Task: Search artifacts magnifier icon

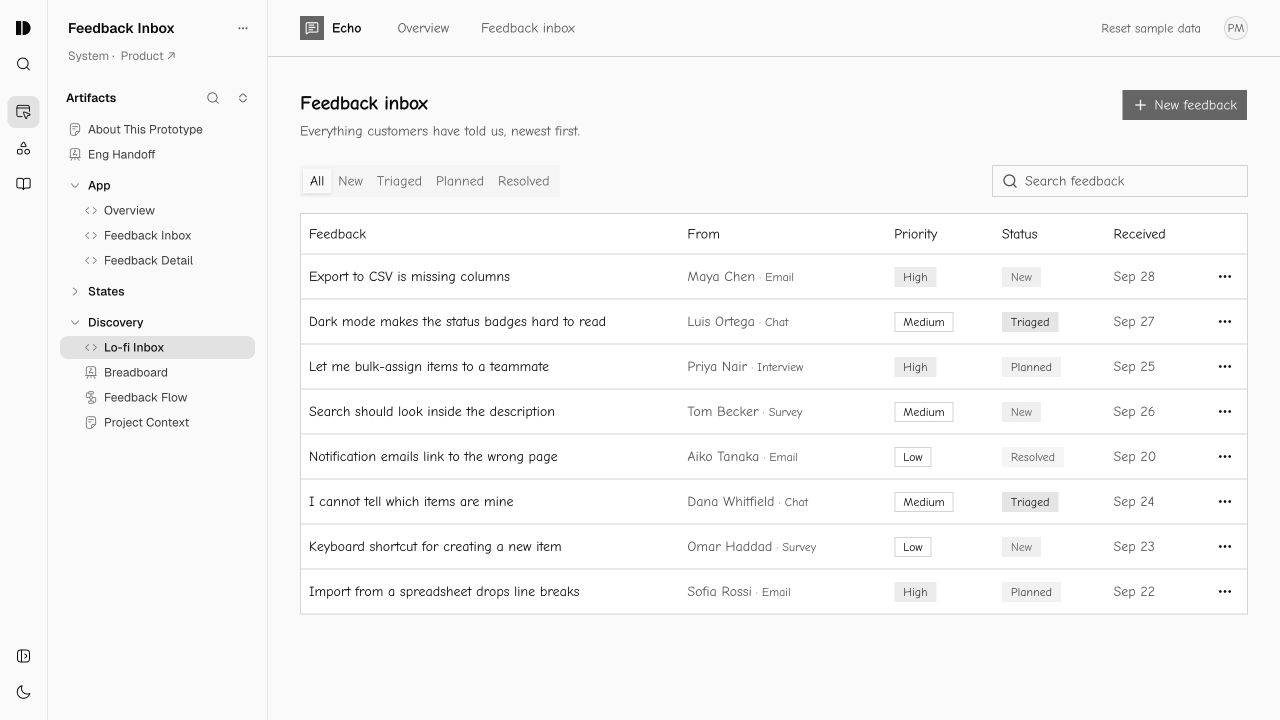Action: click(x=213, y=98)
